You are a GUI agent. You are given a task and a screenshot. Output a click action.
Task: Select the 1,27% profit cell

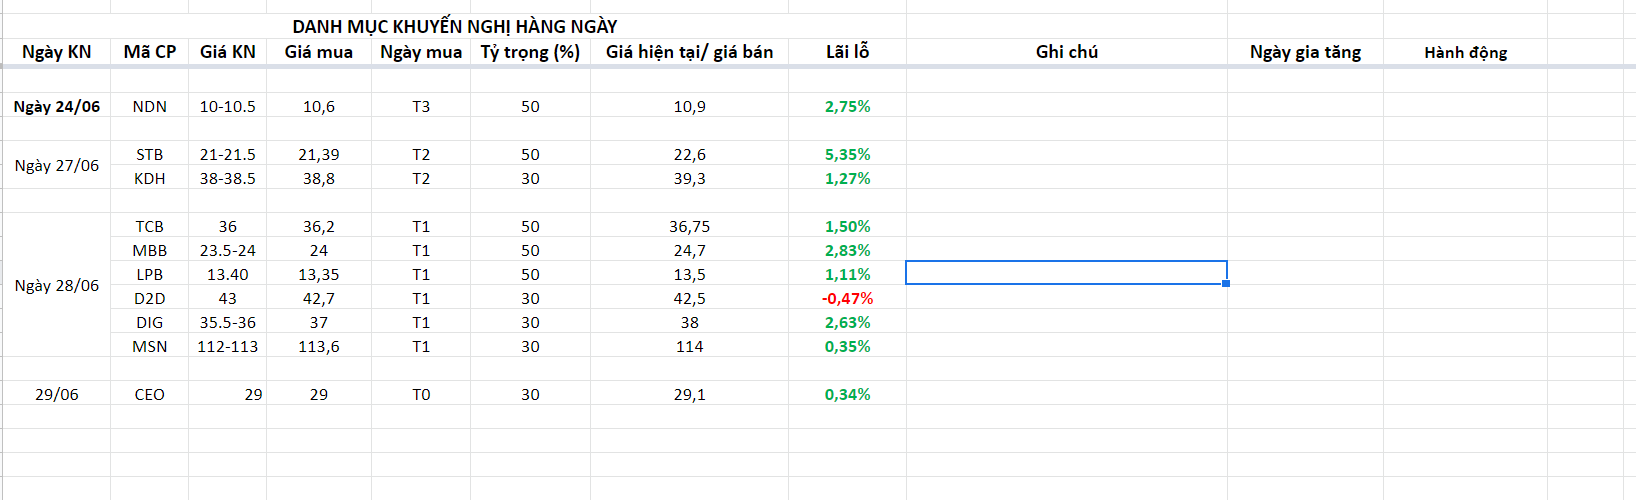(848, 178)
